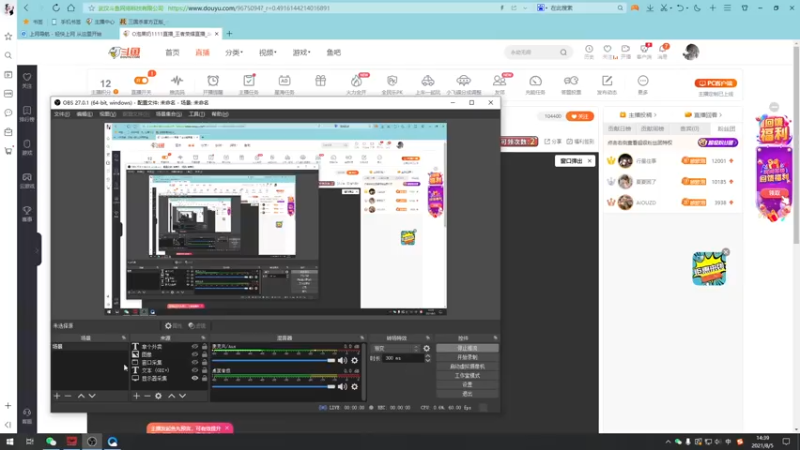The height and width of the screenshot is (450, 800).
Task: Open the 编辑(E) menu in OBS
Action: coord(84,114)
